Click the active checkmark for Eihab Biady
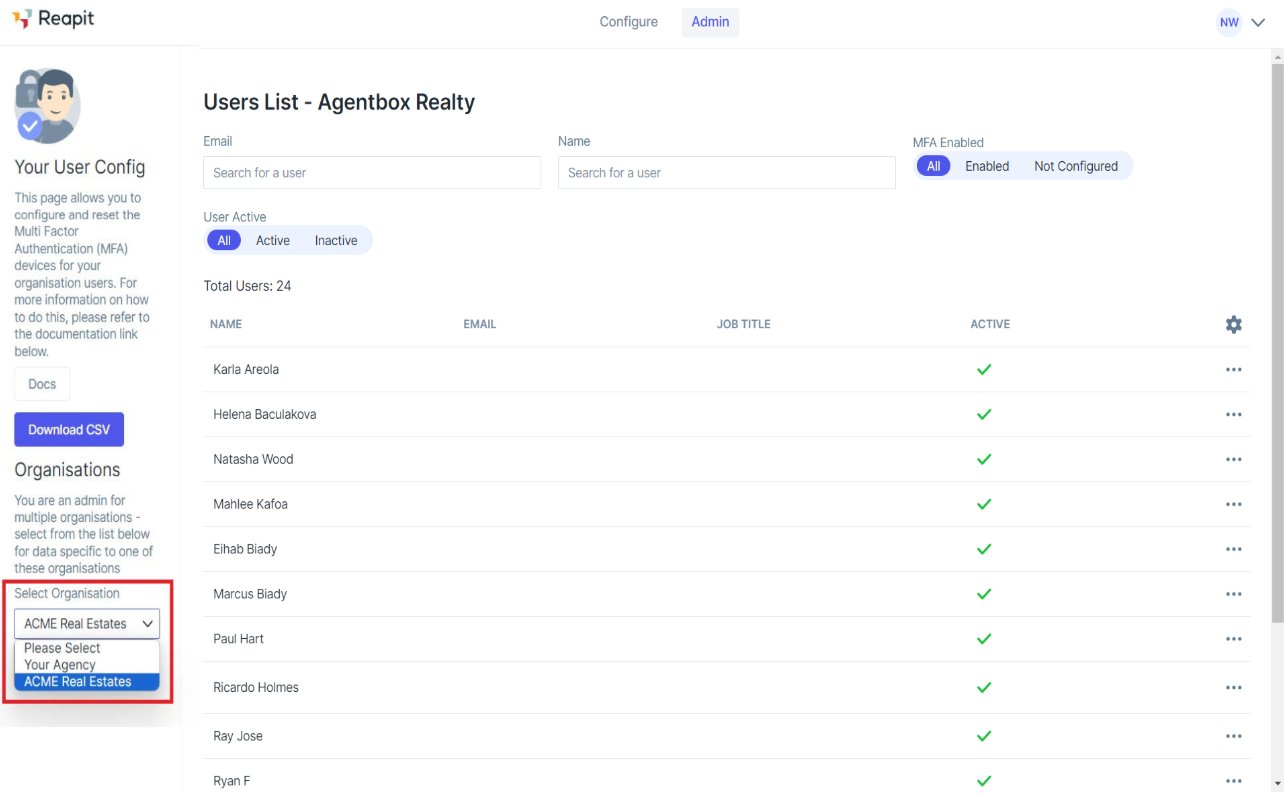Viewport: 1284px width, 797px height. (984, 549)
